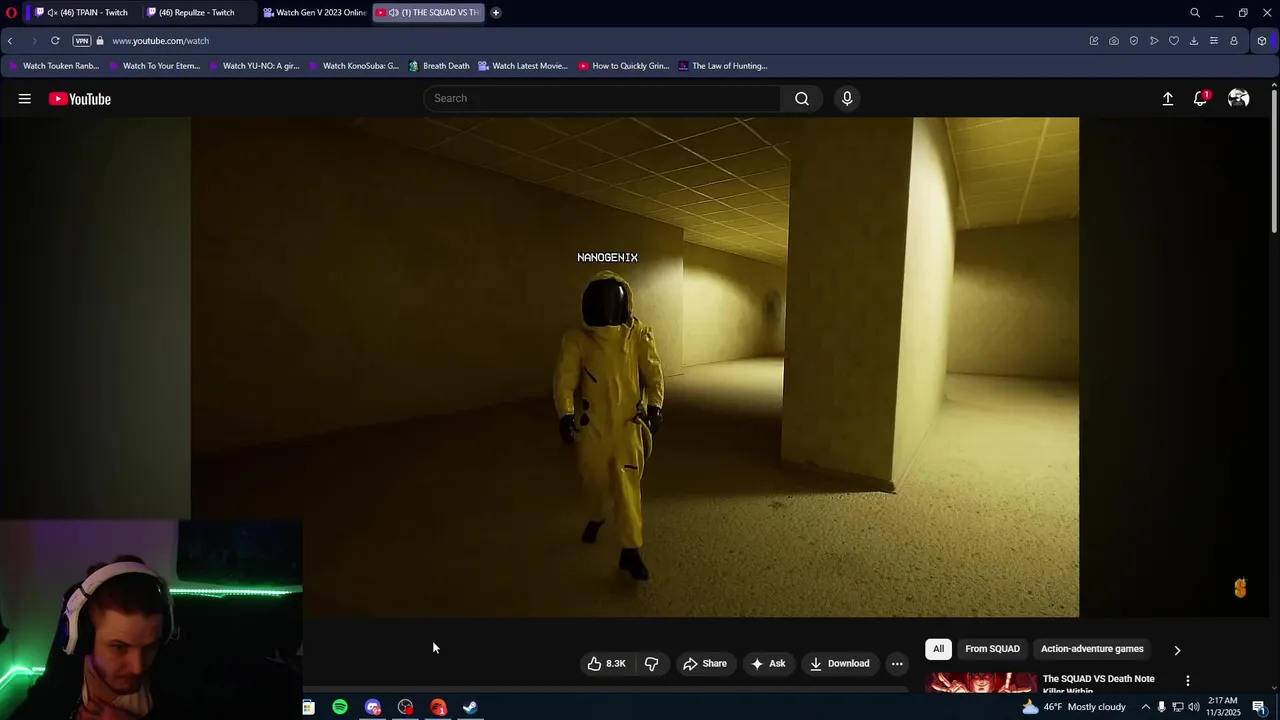Open the Opera Flow send icon
Viewport: 1280px width, 720px height.
click(1154, 41)
